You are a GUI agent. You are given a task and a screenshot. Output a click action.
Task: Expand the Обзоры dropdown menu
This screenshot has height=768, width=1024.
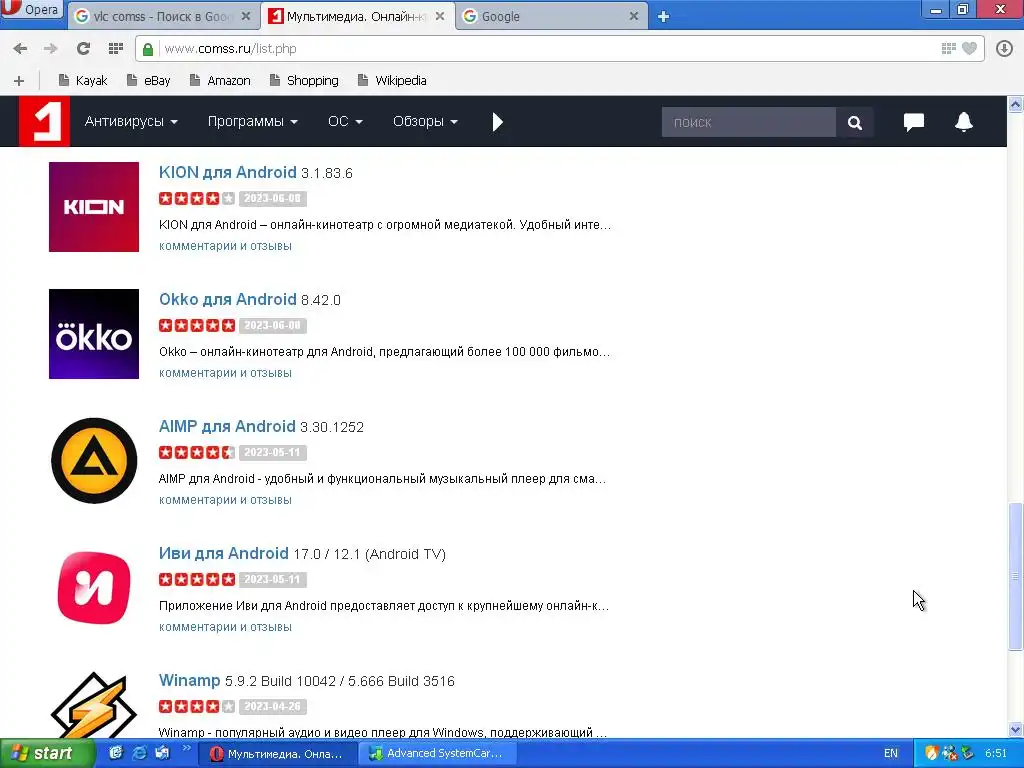425,121
